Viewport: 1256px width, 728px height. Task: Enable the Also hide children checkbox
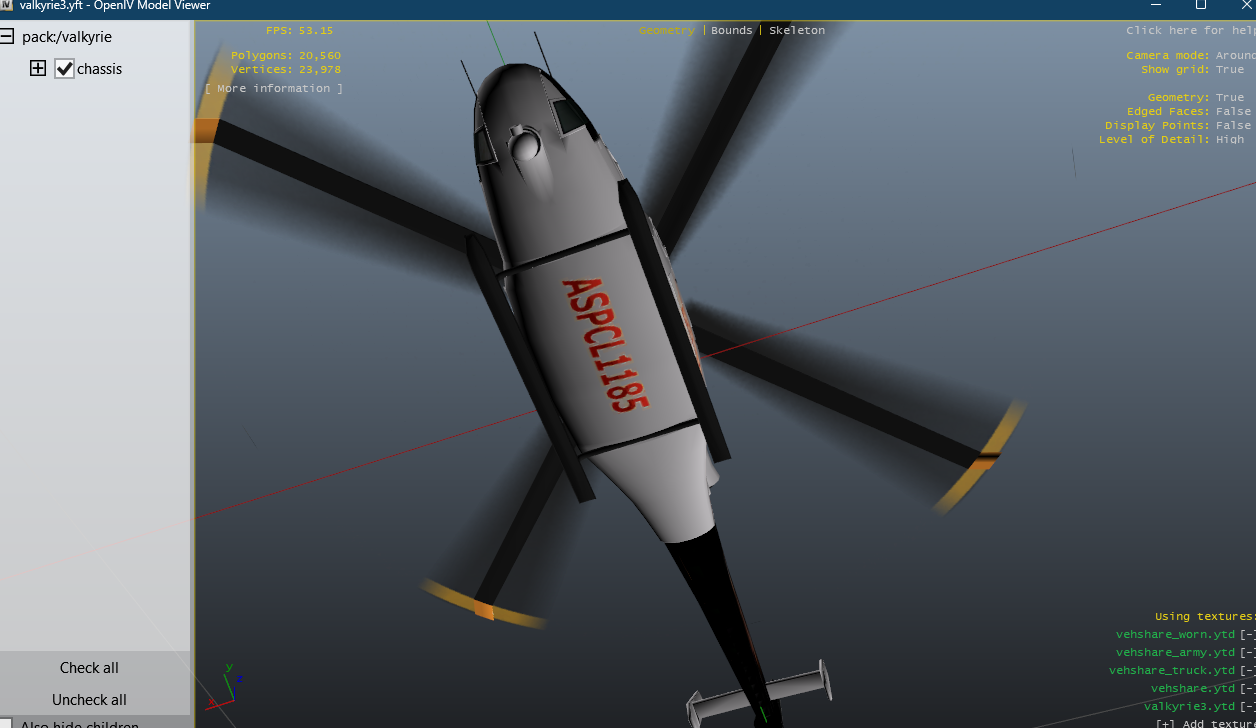(7, 724)
